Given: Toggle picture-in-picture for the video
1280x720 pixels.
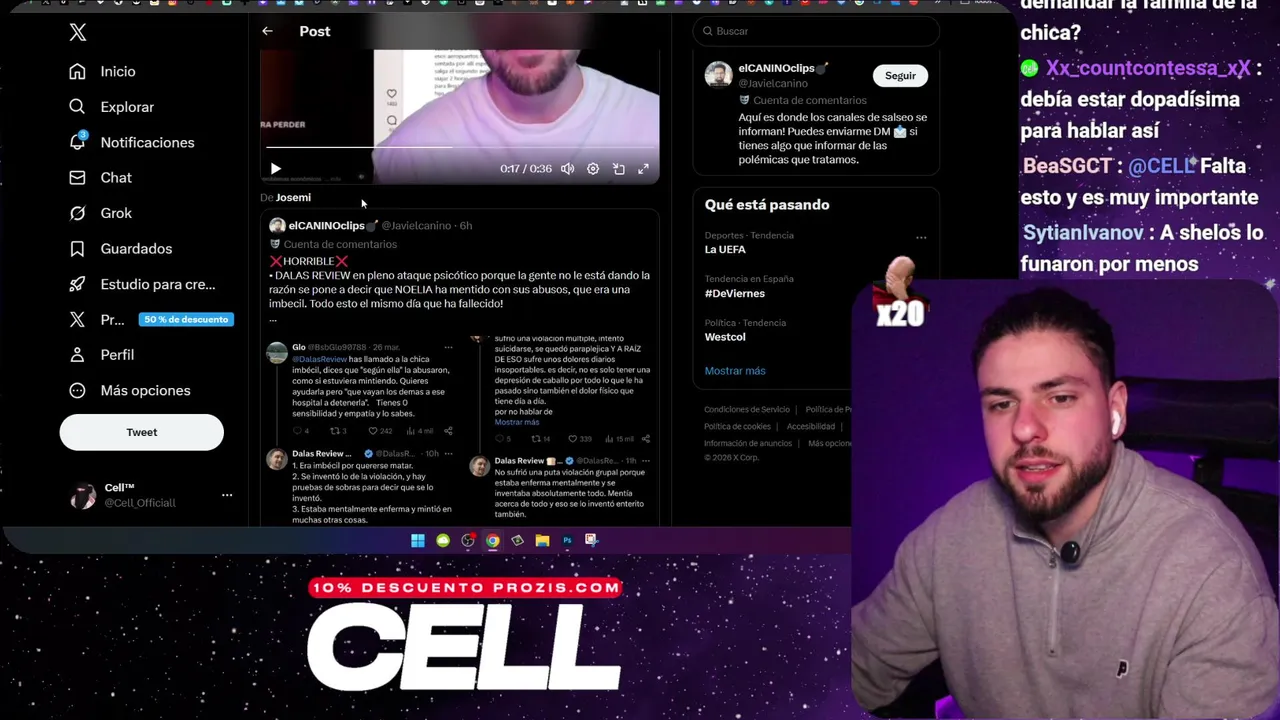Looking at the screenshot, I should point(619,169).
